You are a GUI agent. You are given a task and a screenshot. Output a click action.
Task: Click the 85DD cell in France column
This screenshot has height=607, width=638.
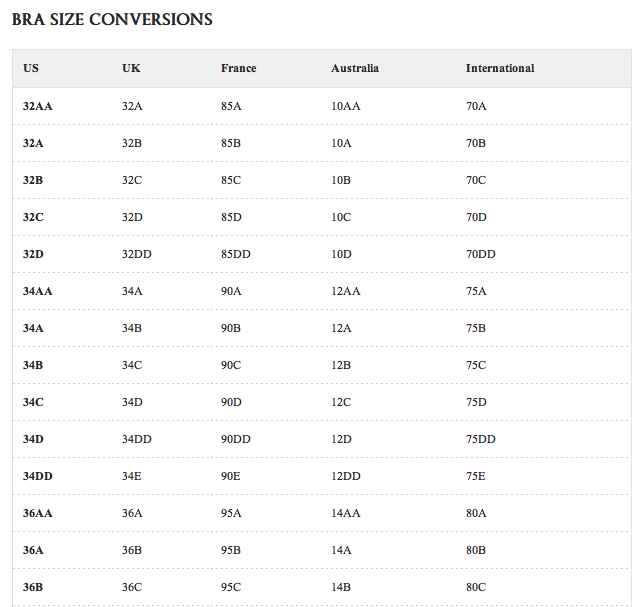coord(236,254)
